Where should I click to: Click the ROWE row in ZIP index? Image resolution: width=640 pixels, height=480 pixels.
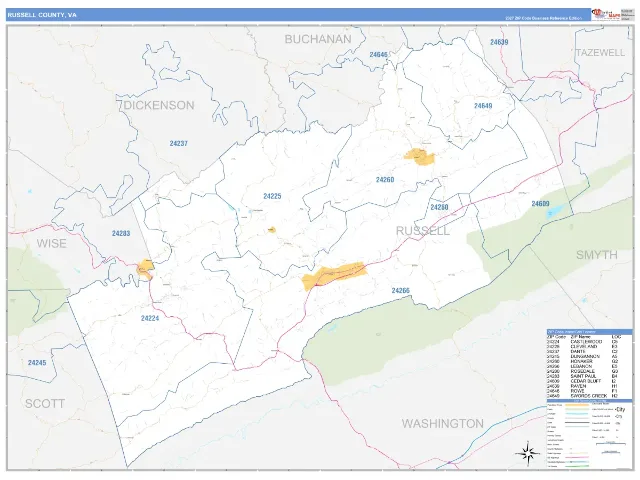click(584, 391)
